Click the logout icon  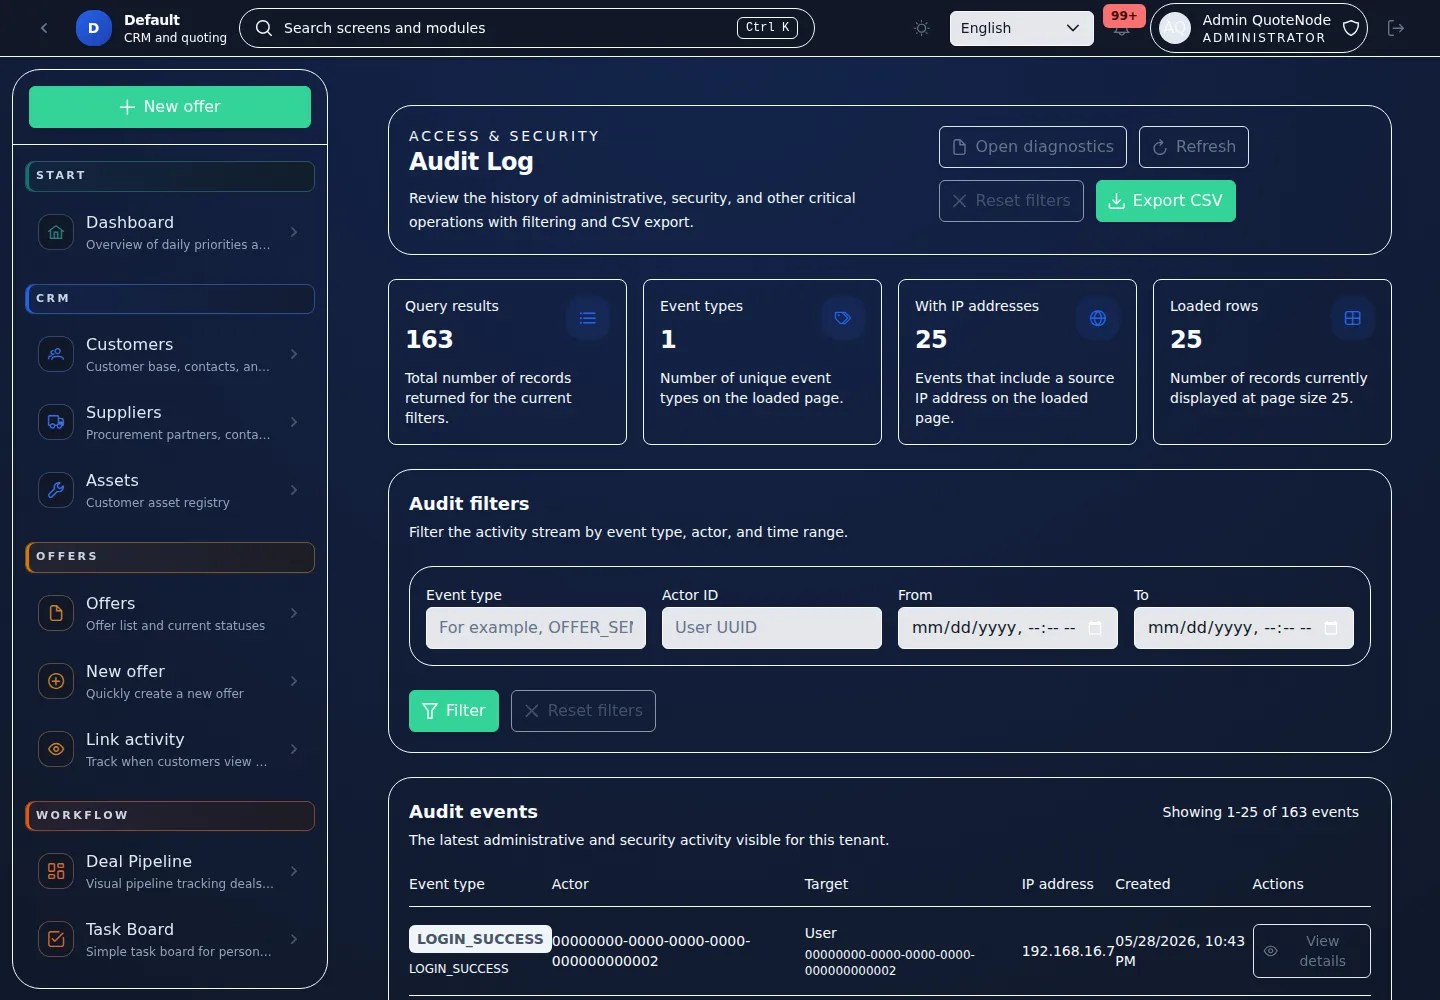[x=1396, y=28]
